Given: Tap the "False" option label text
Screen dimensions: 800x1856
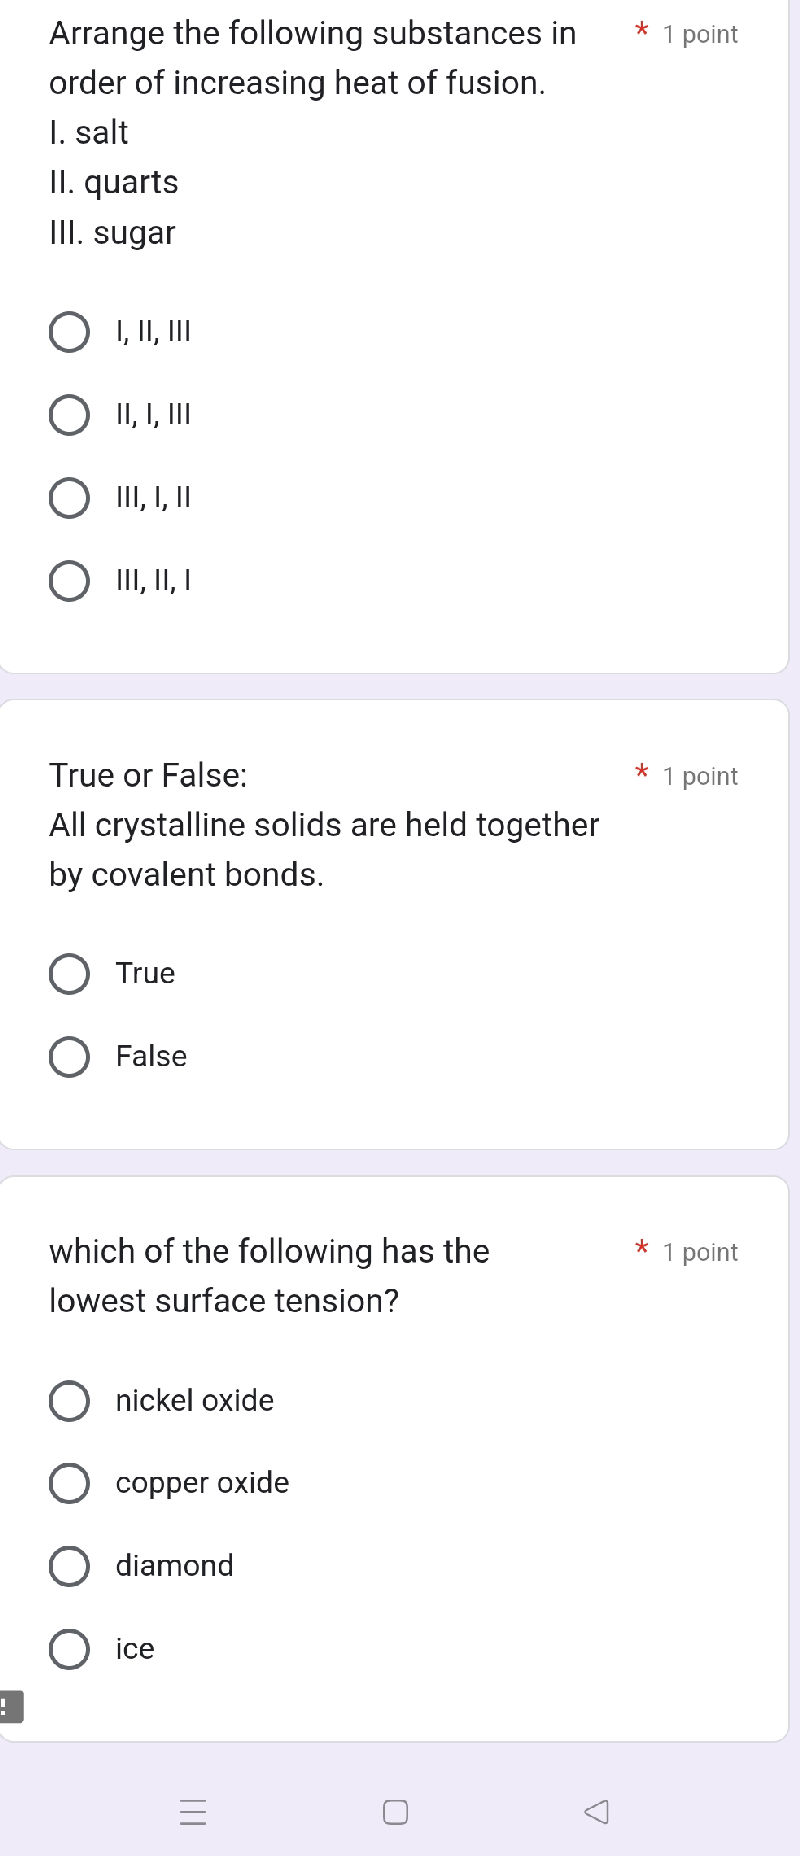Looking at the screenshot, I should point(151,1057).
